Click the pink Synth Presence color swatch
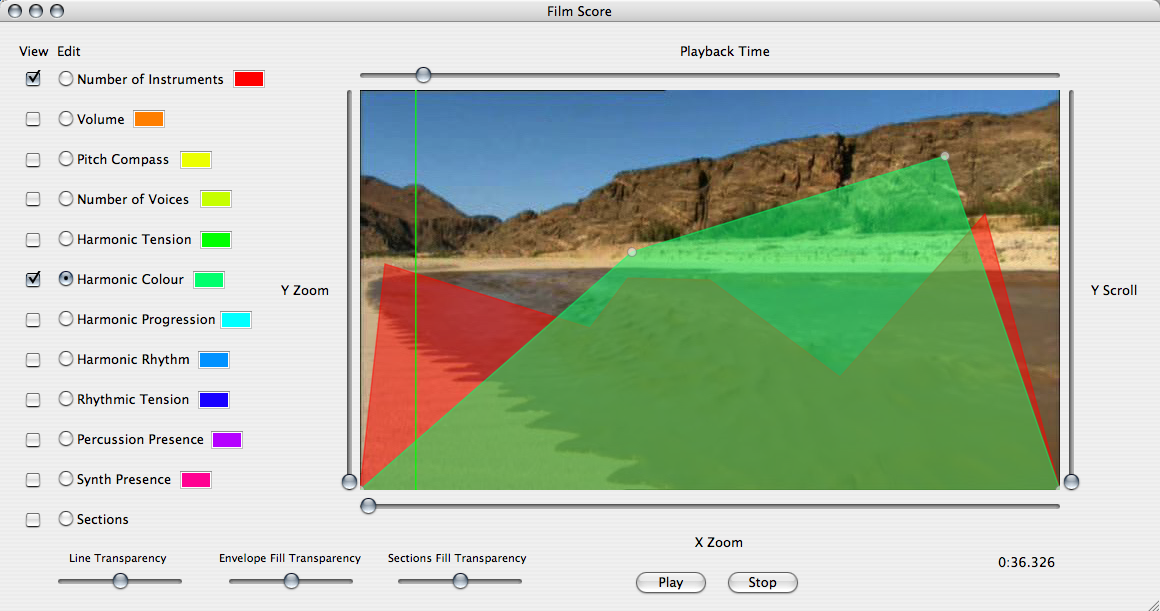Viewport: 1160px width, 611px height. pos(195,480)
